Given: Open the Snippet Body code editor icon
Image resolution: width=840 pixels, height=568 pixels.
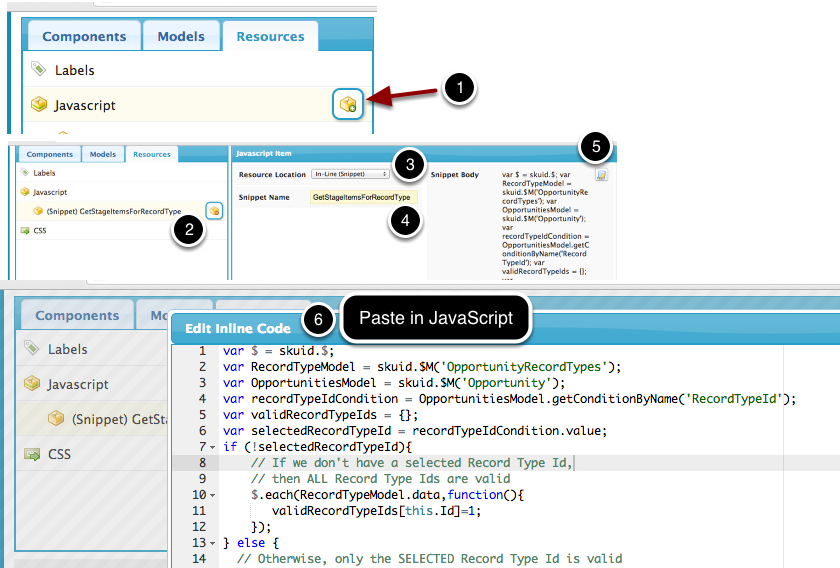Looking at the screenshot, I should [x=602, y=174].
